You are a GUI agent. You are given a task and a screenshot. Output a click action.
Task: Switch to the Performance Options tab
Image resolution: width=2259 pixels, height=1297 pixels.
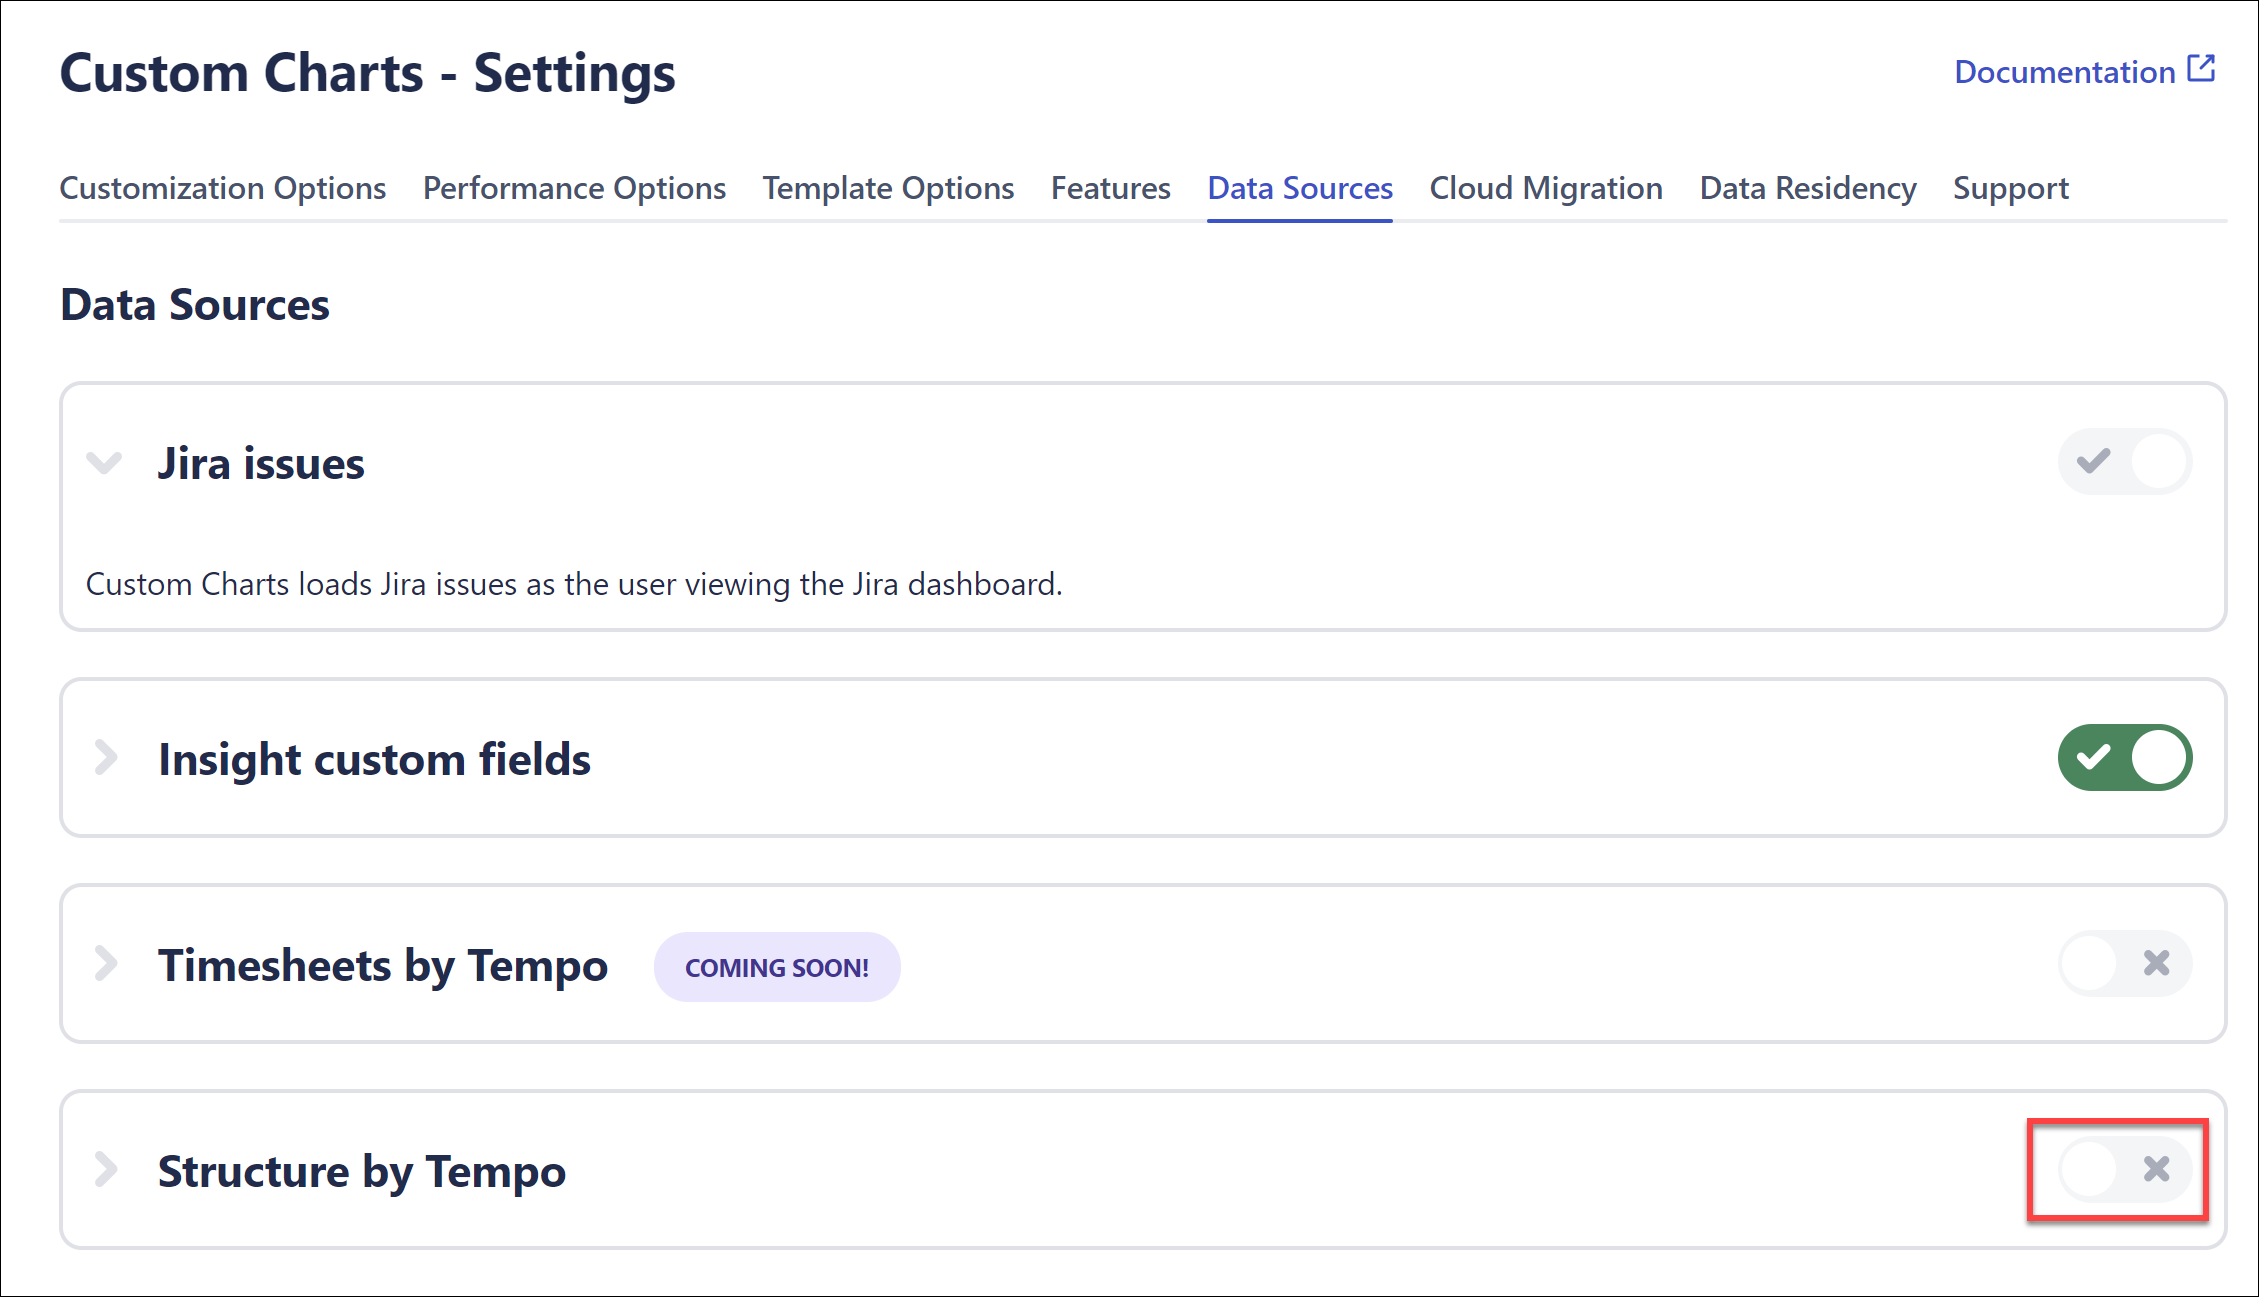point(574,188)
